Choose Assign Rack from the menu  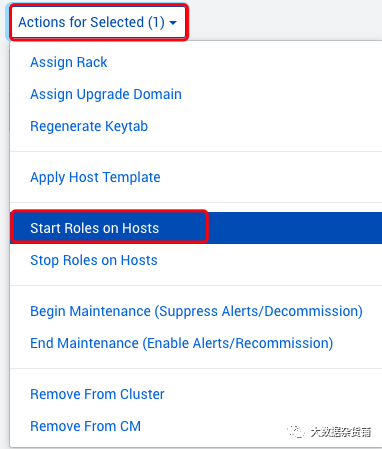click(x=69, y=62)
